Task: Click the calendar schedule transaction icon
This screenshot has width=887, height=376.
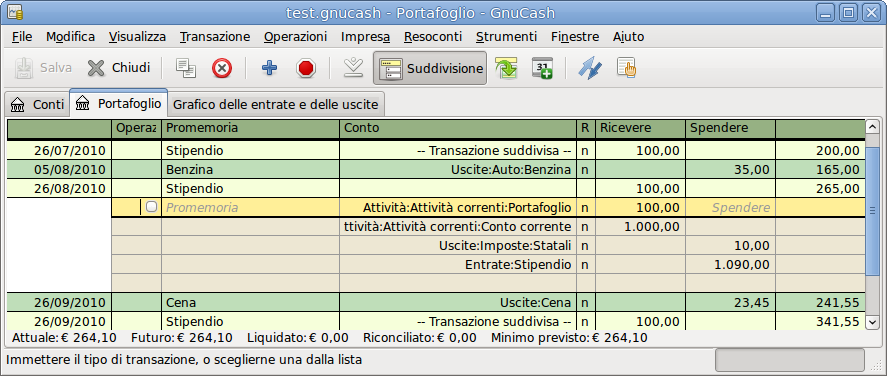Action: (542, 68)
